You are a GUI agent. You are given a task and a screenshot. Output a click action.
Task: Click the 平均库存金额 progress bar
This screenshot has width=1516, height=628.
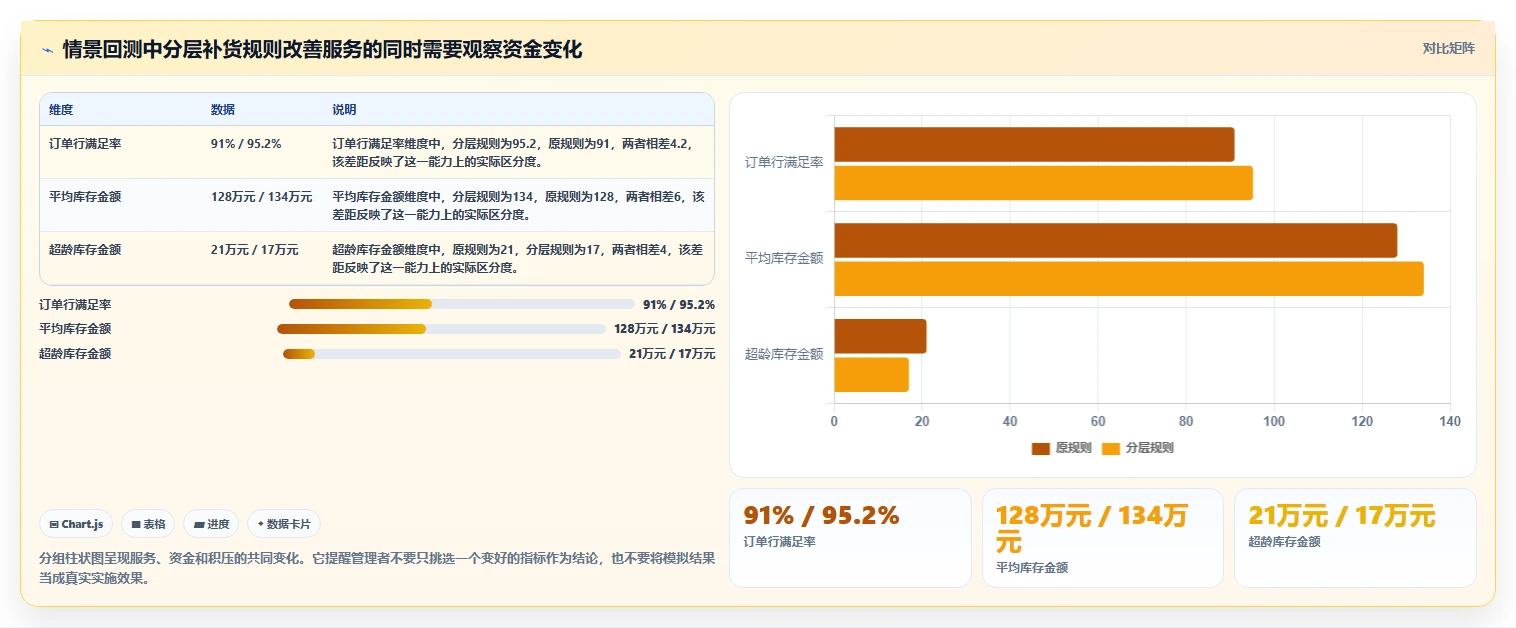click(441, 329)
